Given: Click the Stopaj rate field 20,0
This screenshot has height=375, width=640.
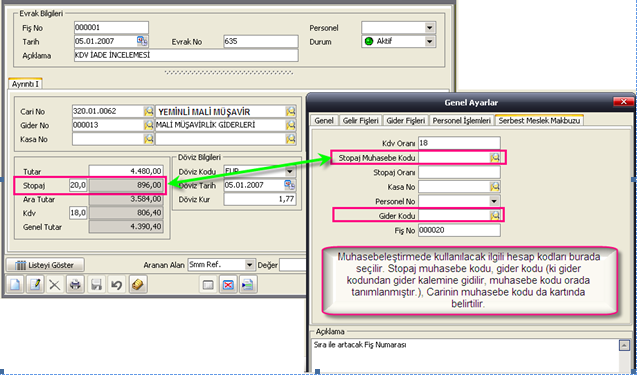Looking at the screenshot, I should point(78,185).
